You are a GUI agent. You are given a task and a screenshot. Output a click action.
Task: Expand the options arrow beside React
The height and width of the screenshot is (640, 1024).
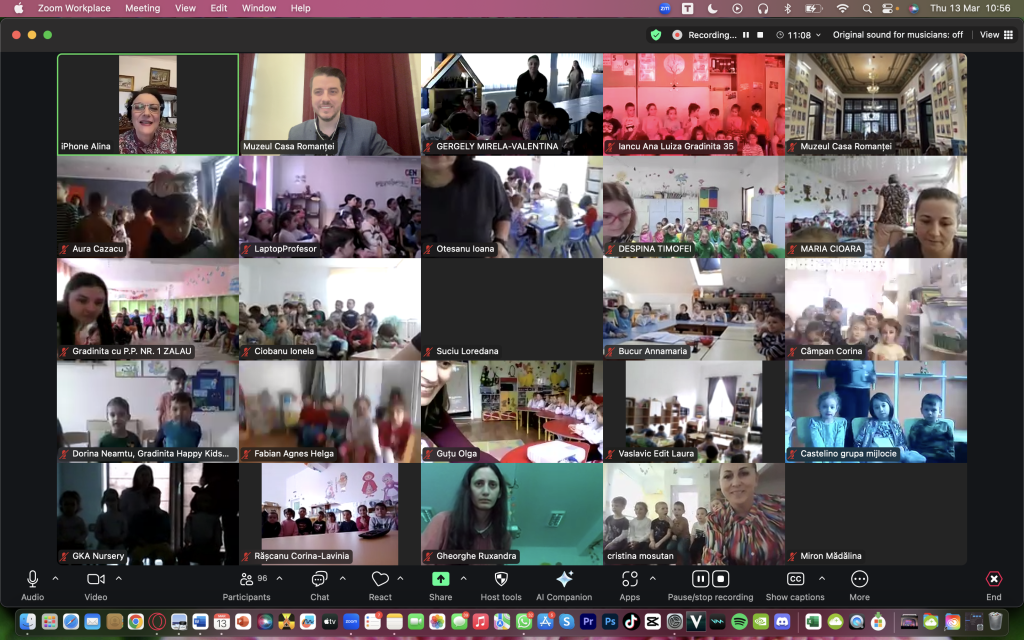pyautogui.click(x=400, y=579)
